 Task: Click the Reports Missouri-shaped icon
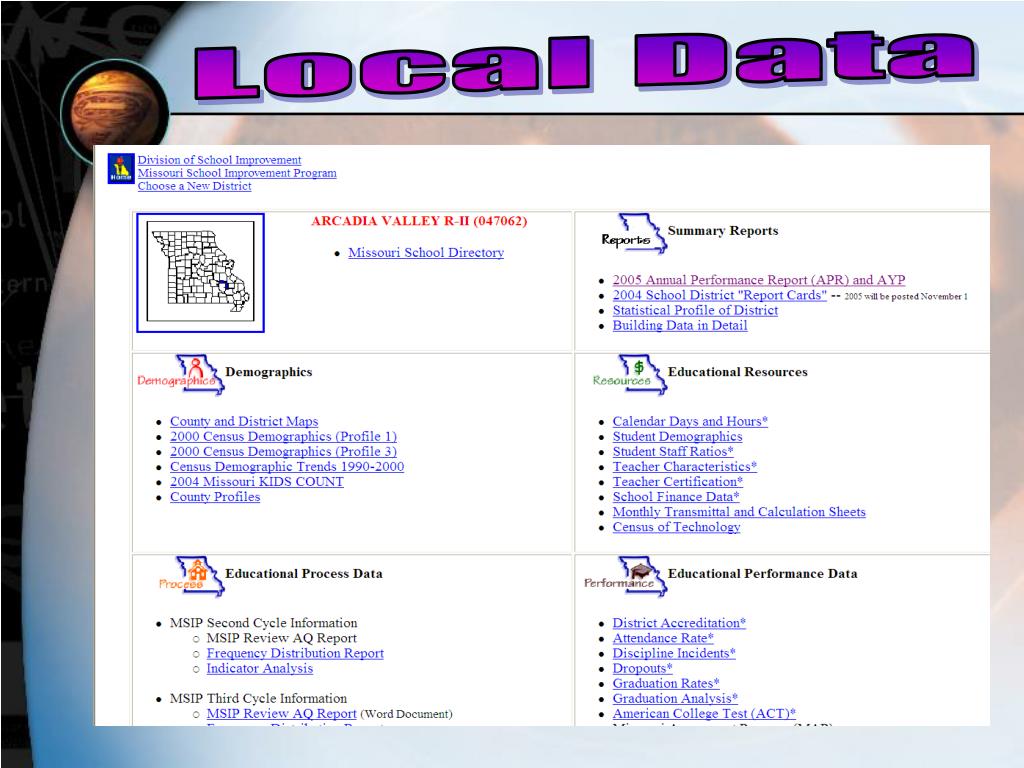632,234
